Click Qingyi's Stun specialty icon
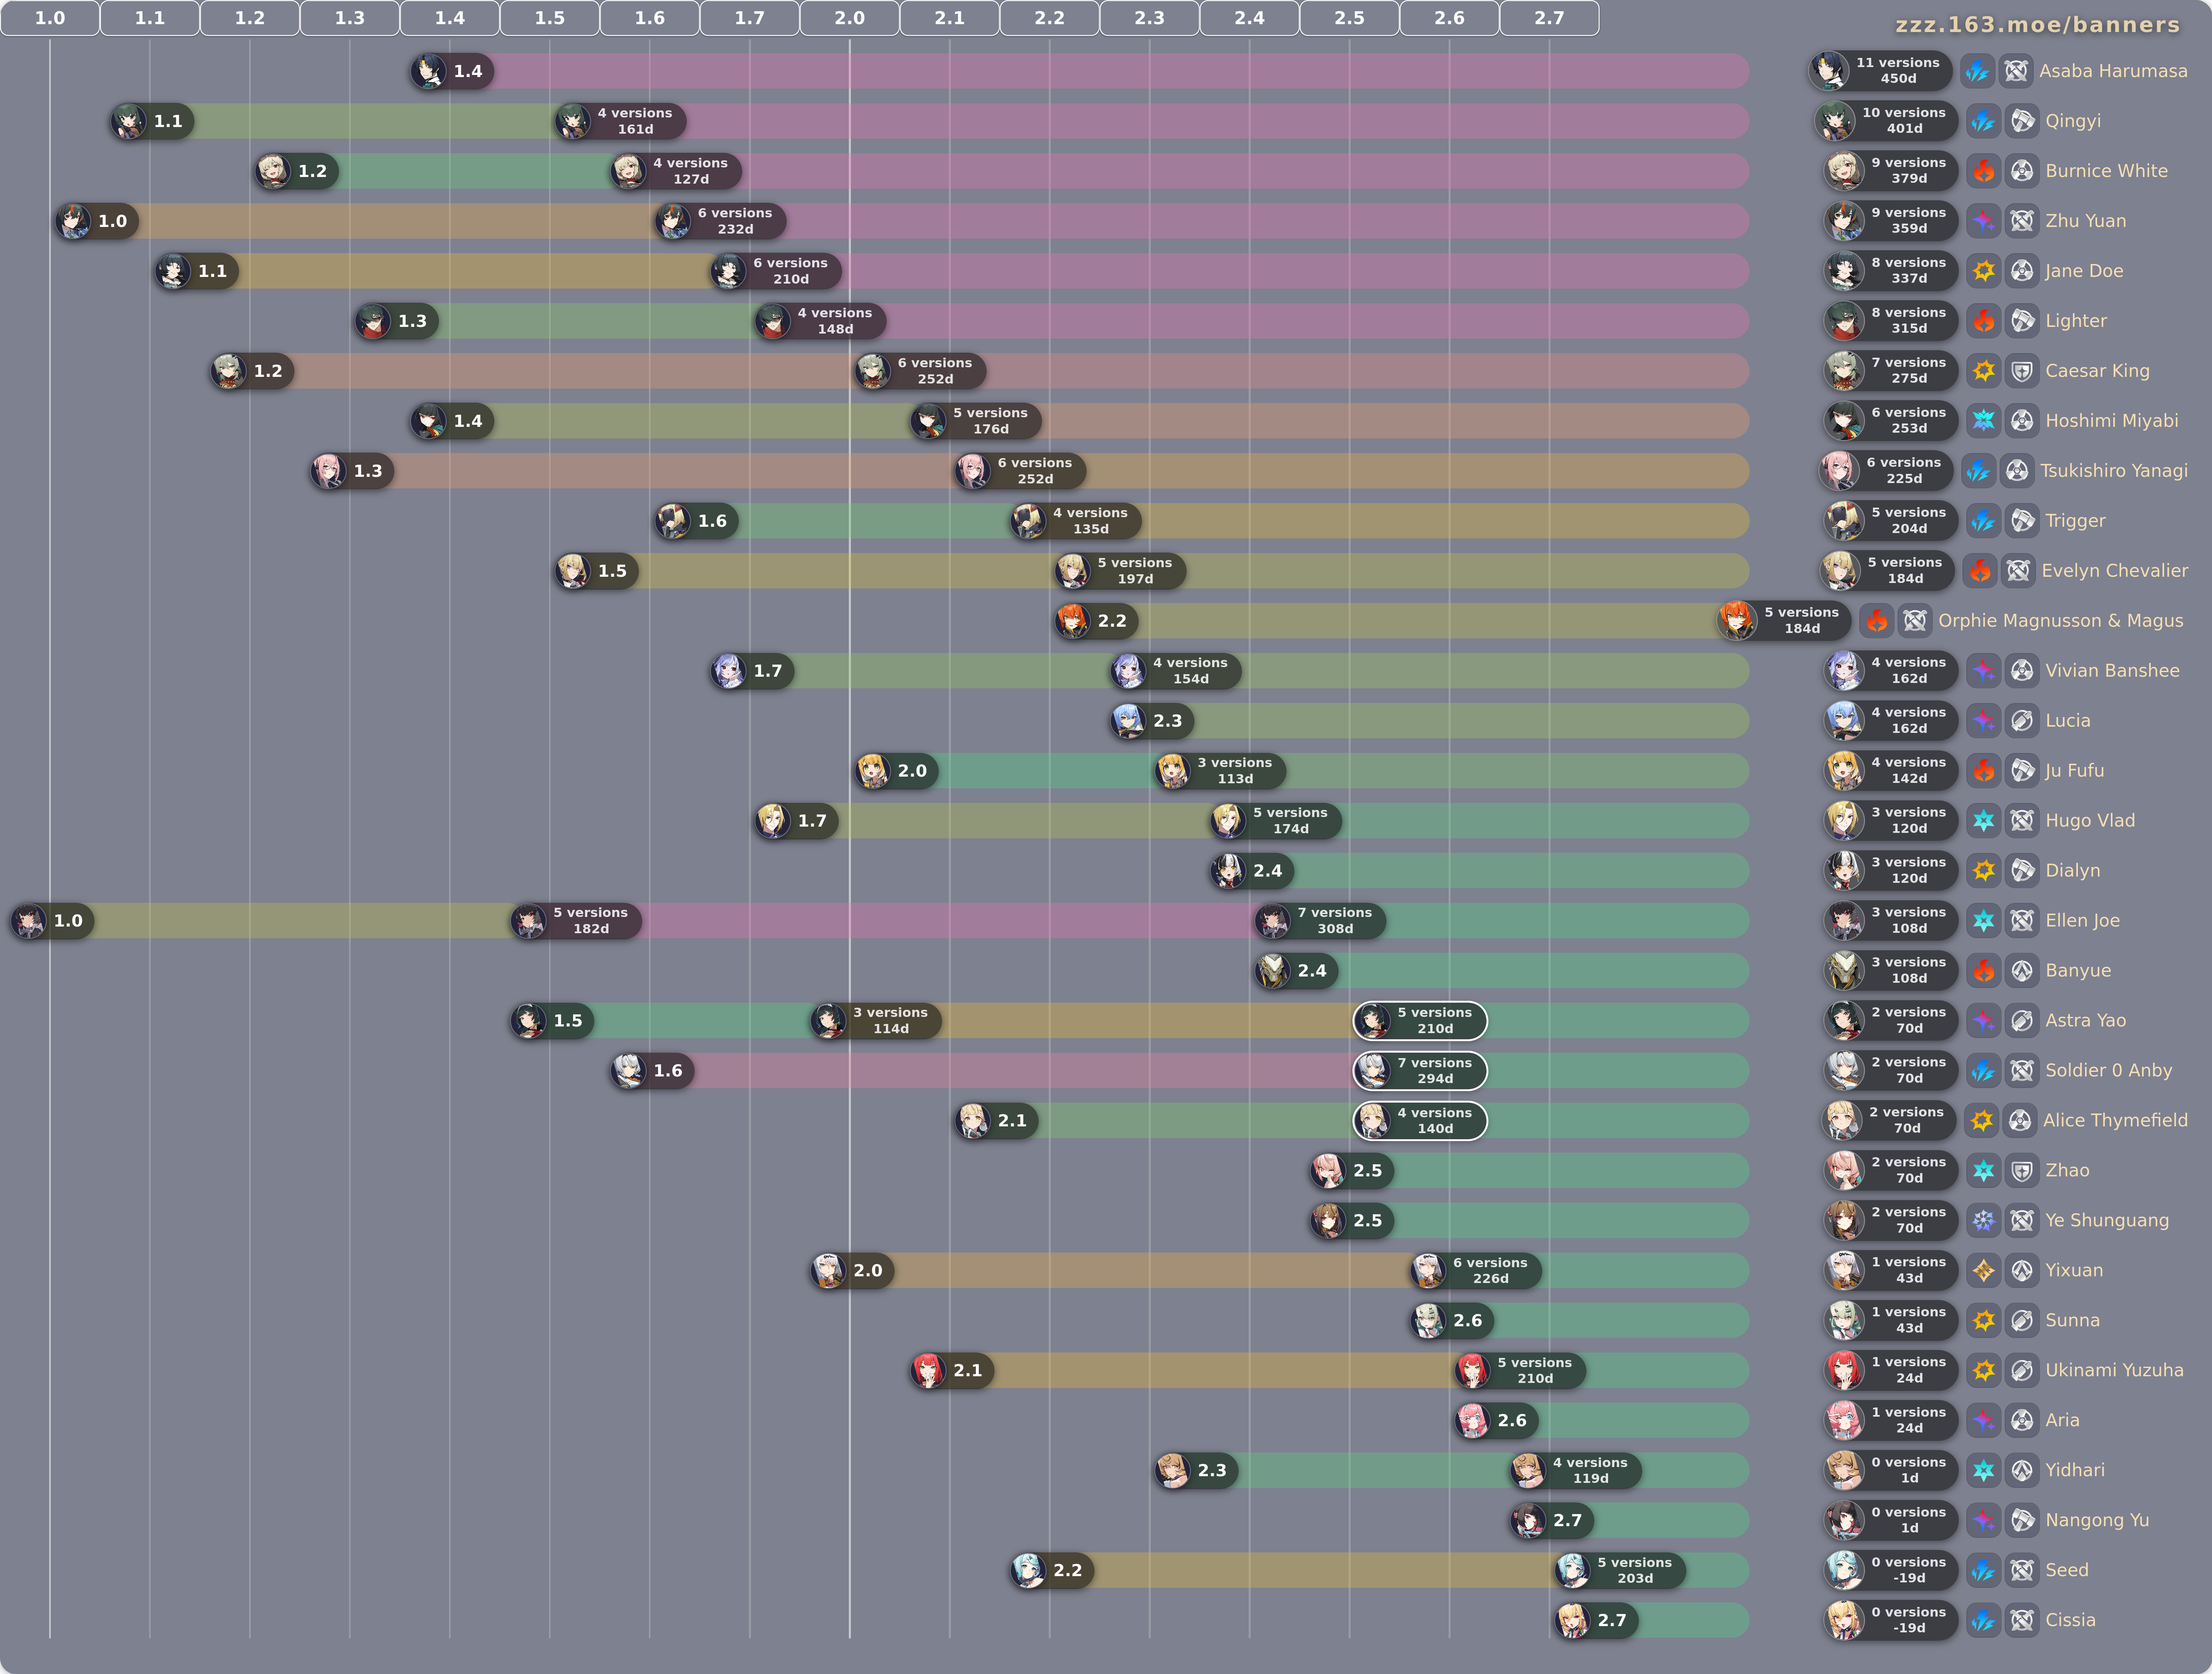This screenshot has height=1674, width=2212. point(2022,121)
